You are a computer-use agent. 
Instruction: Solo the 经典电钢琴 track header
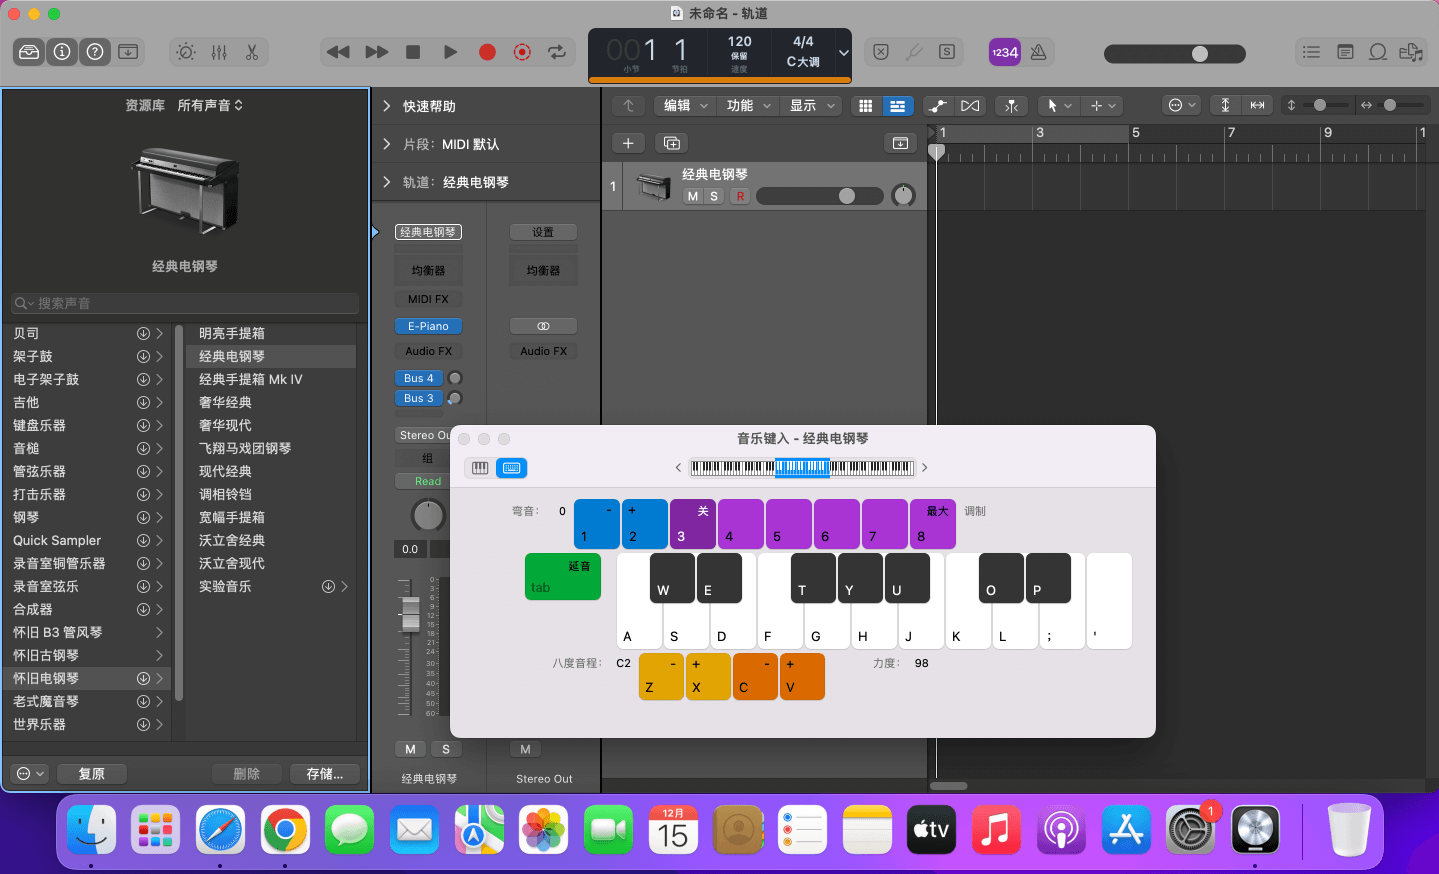(714, 196)
